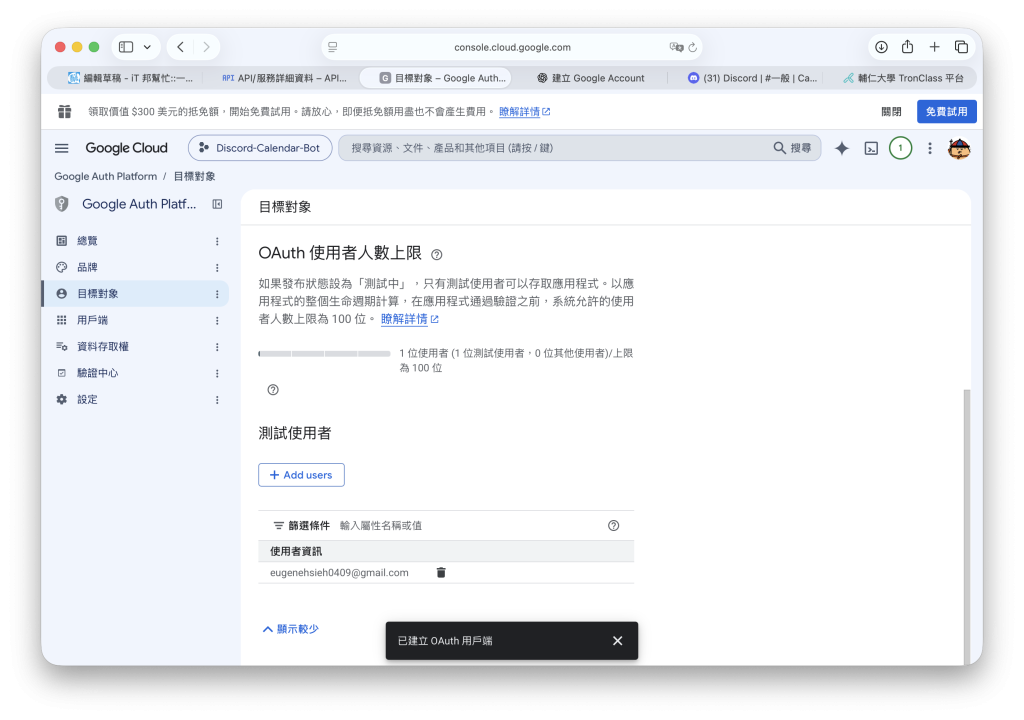The width and height of the screenshot is (1024, 720).
Task: Switch to 建立 Google Account tab
Action: tap(590, 78)
